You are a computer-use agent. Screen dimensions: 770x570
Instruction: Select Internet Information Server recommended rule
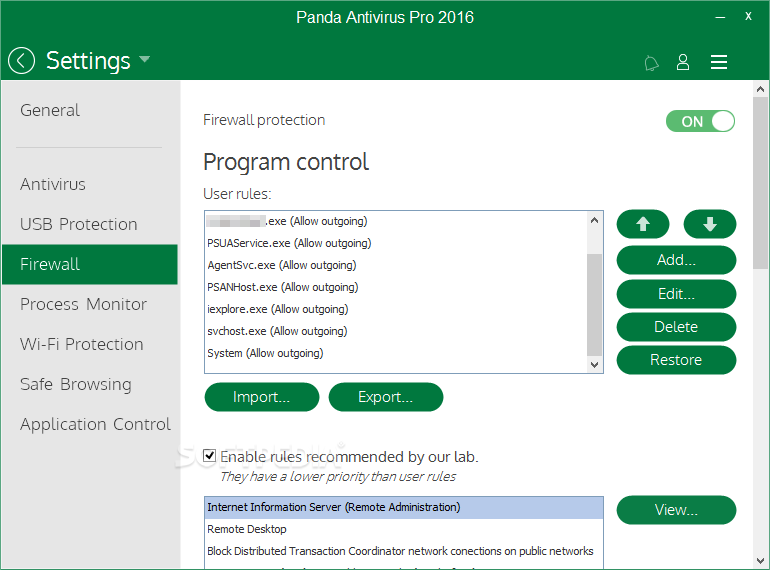coord(404,507)
